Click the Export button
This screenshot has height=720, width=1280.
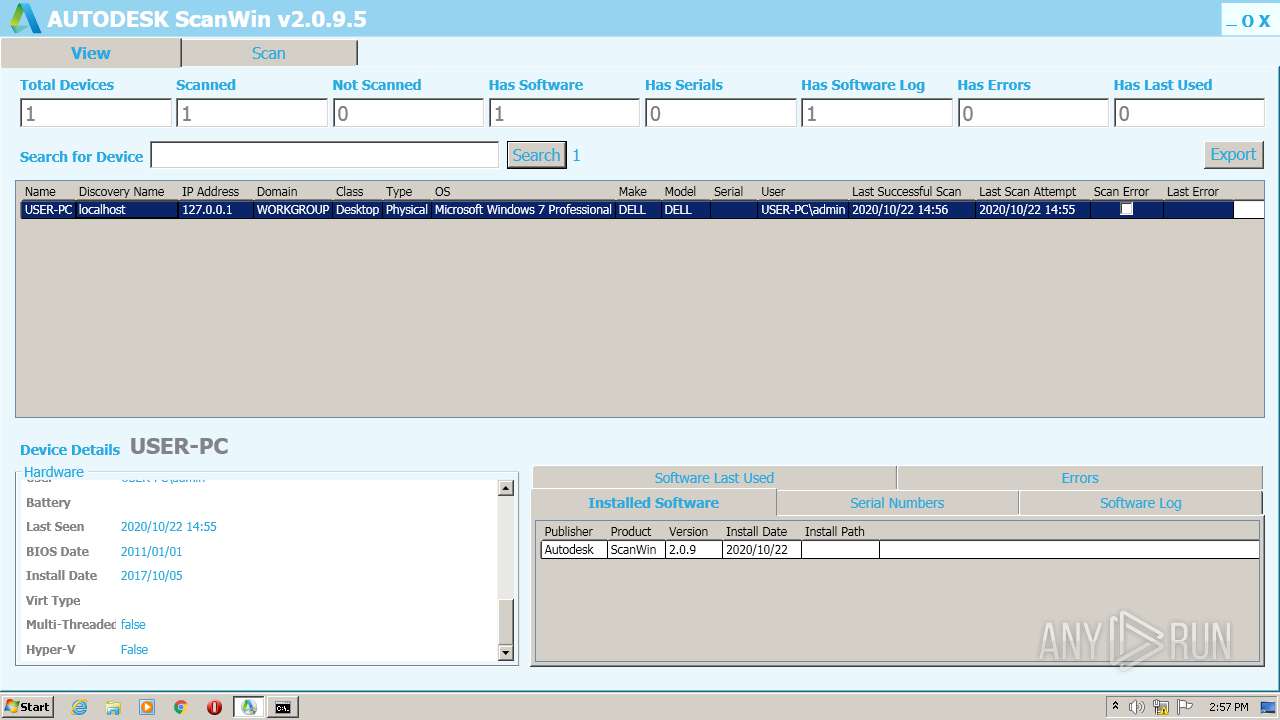[x=1233, y=154]
